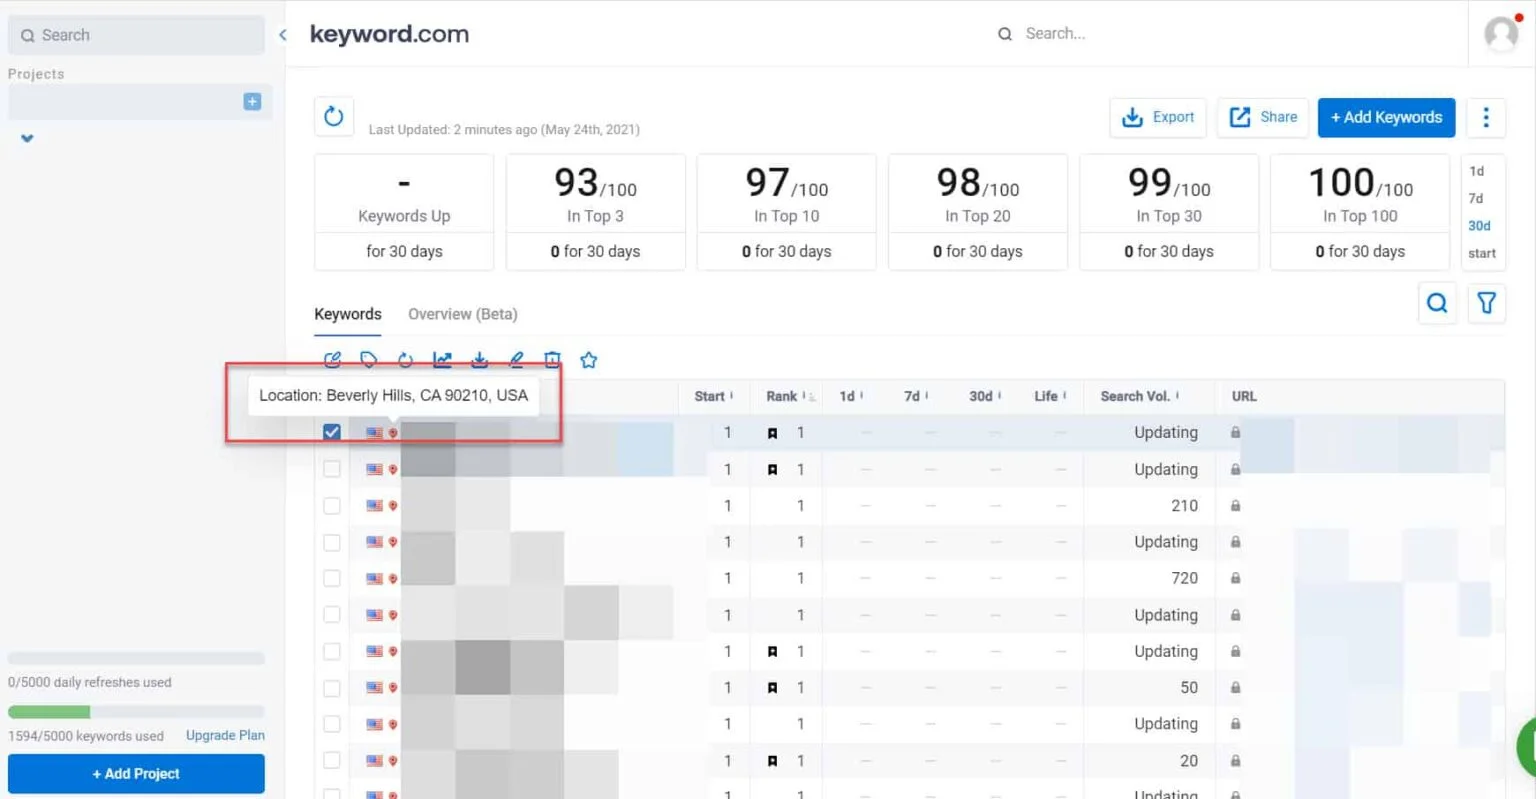Click the magnifier search icon near the filter
Viewport: 1536px width, 799px height.
[1437, 303]
